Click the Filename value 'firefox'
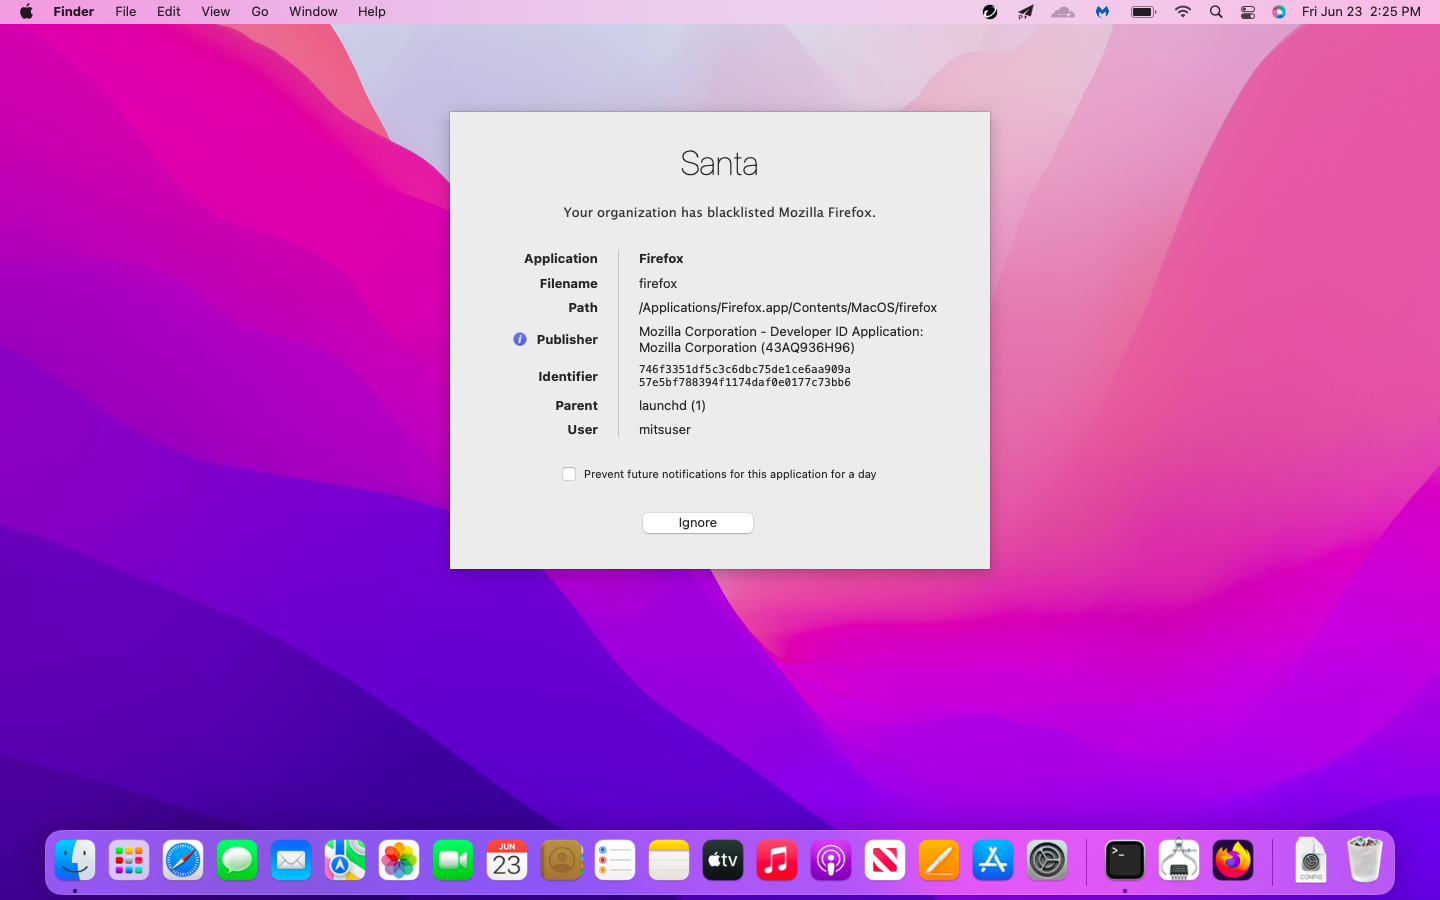 658,284
